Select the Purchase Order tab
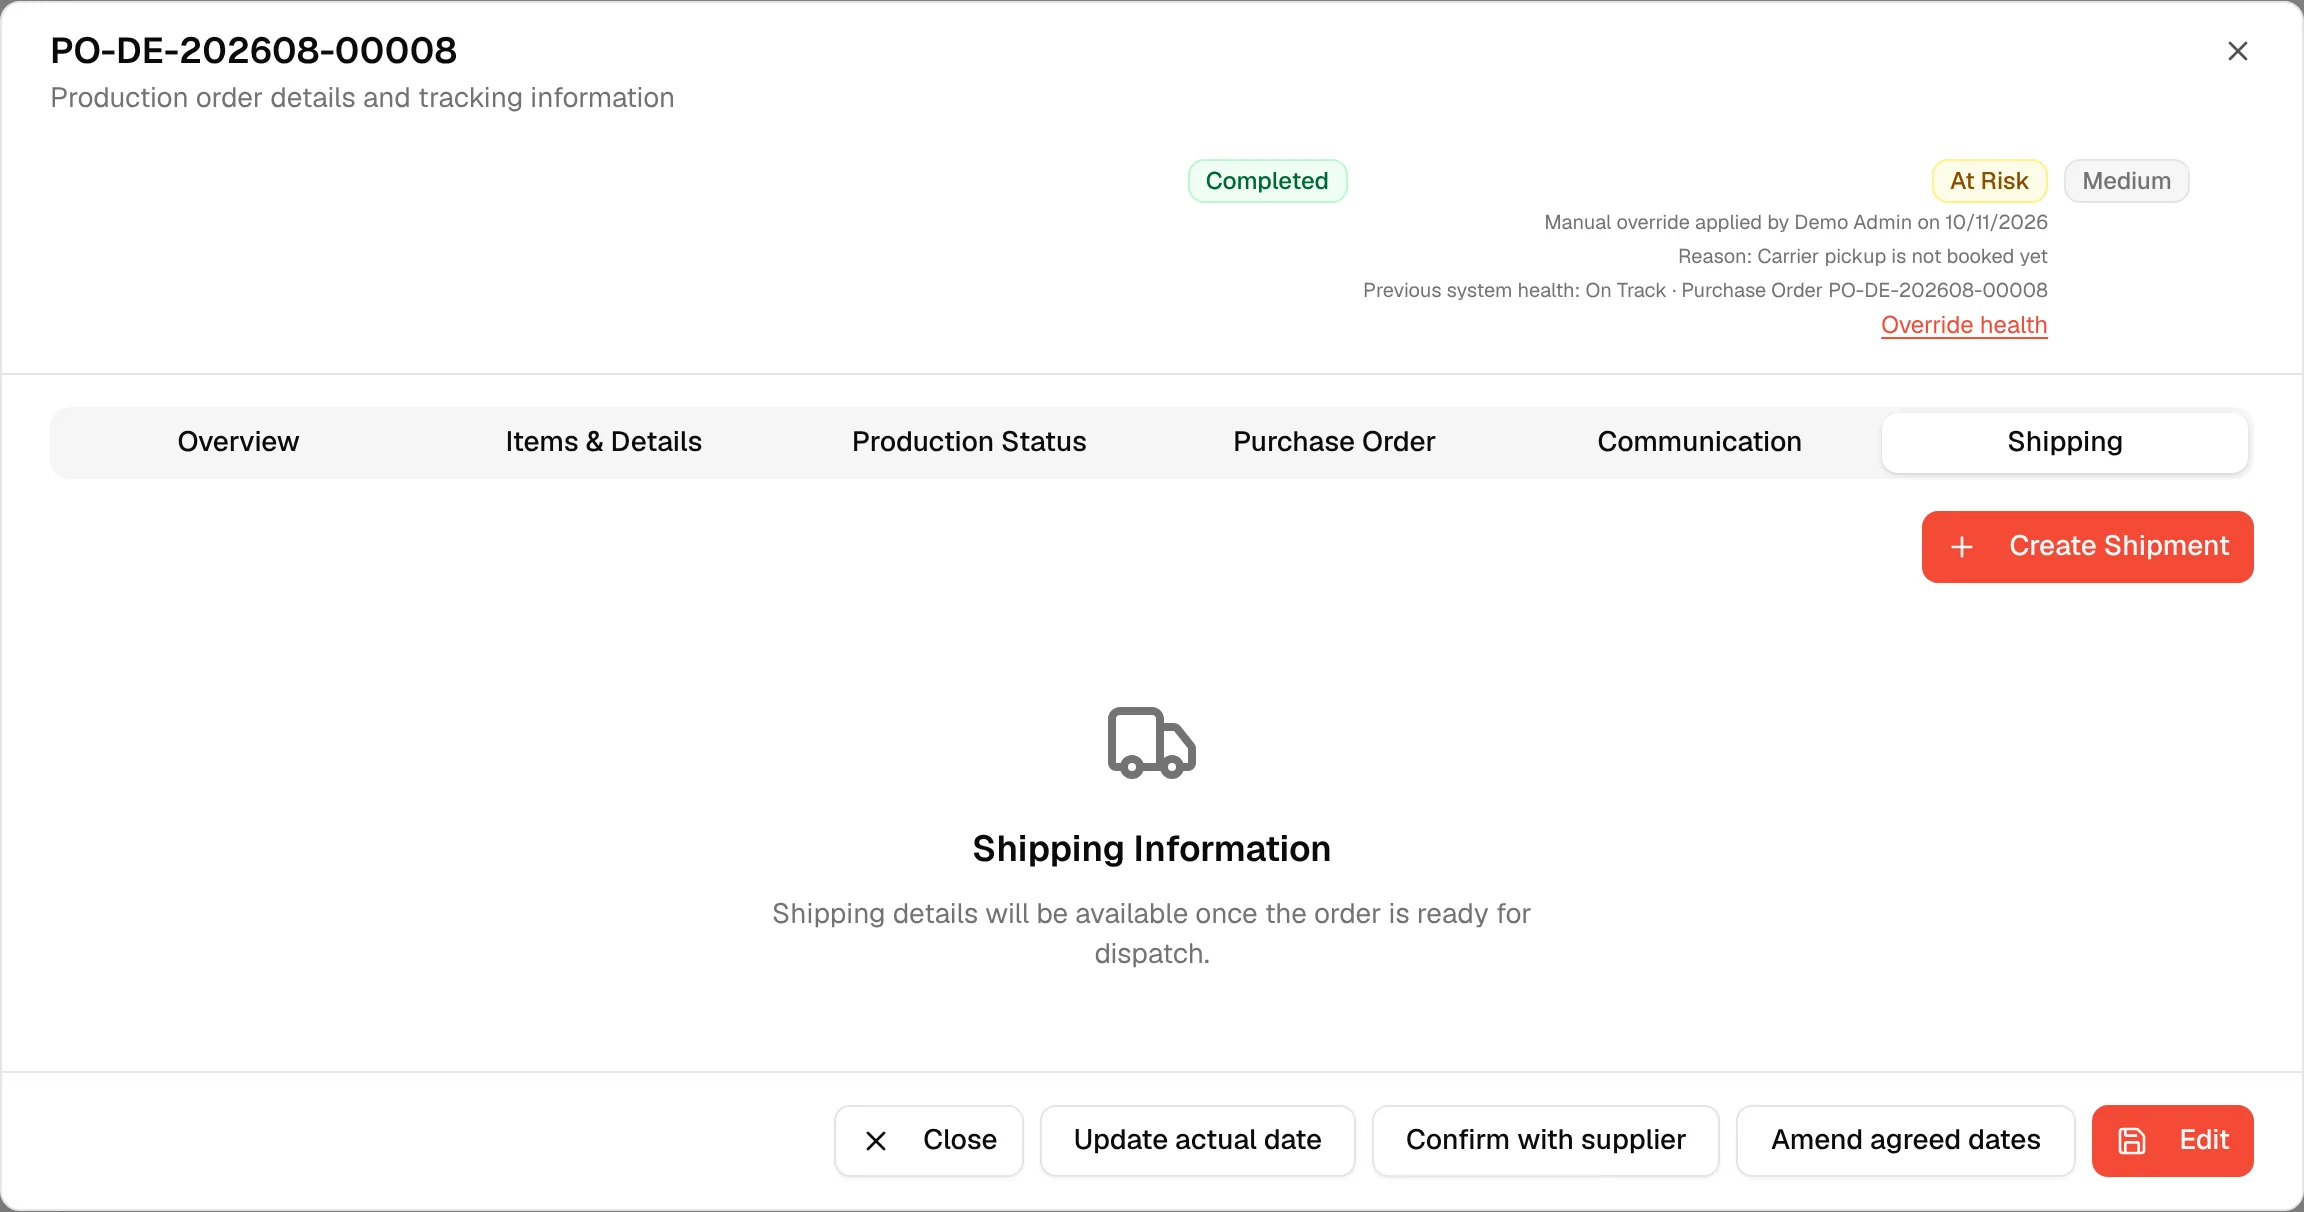The height and width of the screenshot is (1212, 2304). (x=1334, y=442)
